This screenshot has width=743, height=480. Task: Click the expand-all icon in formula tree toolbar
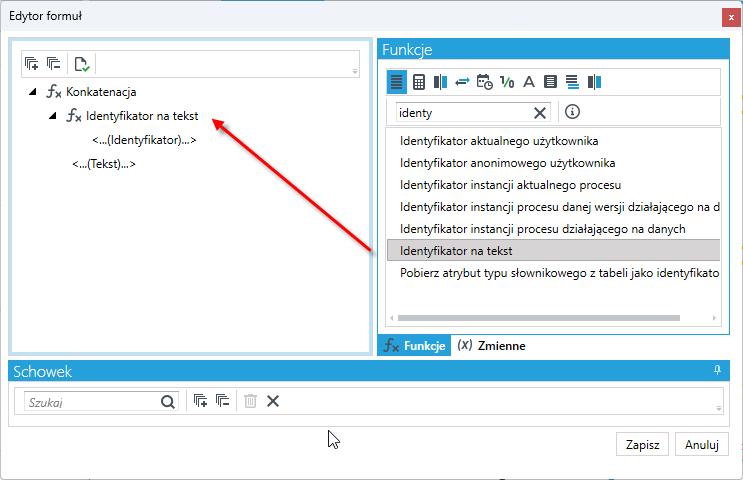tap(32, 63)
